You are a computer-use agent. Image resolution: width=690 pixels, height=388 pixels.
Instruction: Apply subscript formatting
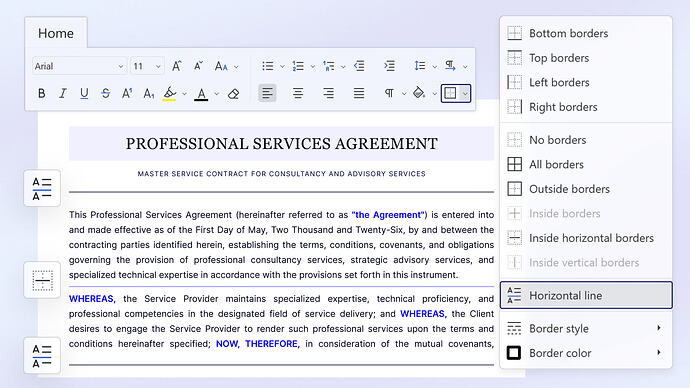click(x=149, y=93)
